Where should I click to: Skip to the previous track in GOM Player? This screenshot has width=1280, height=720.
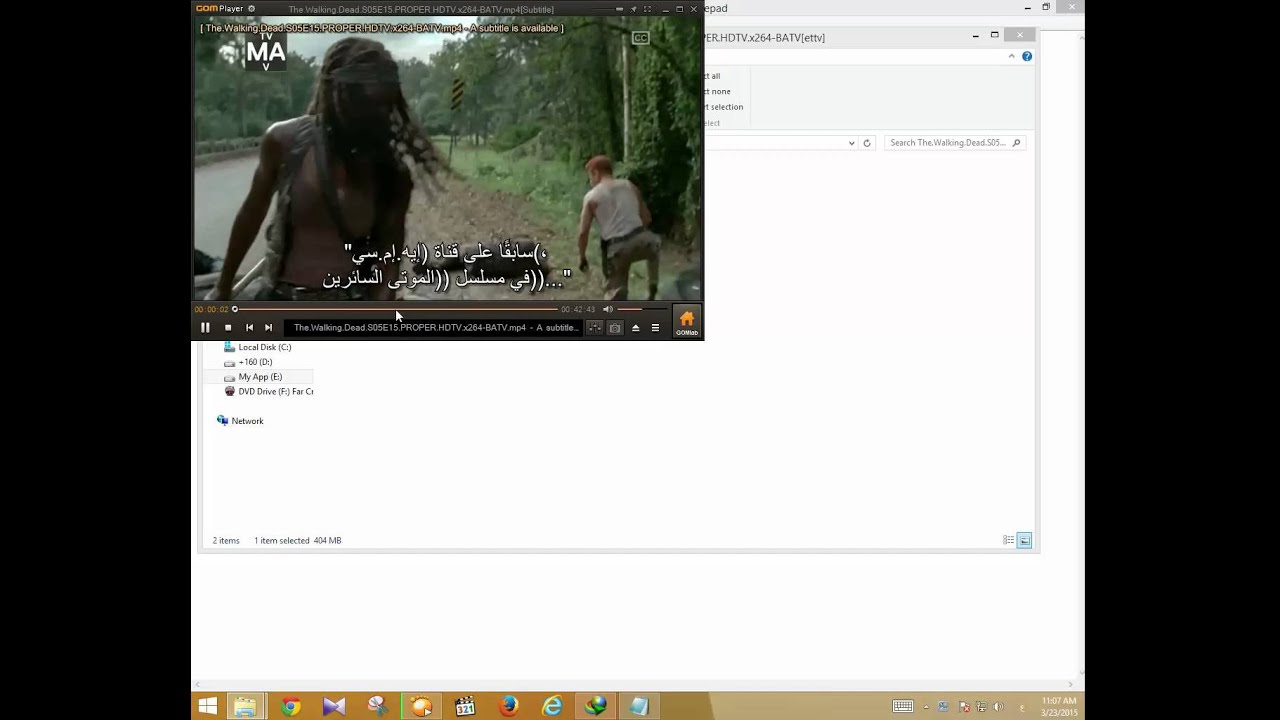[249, 327]
